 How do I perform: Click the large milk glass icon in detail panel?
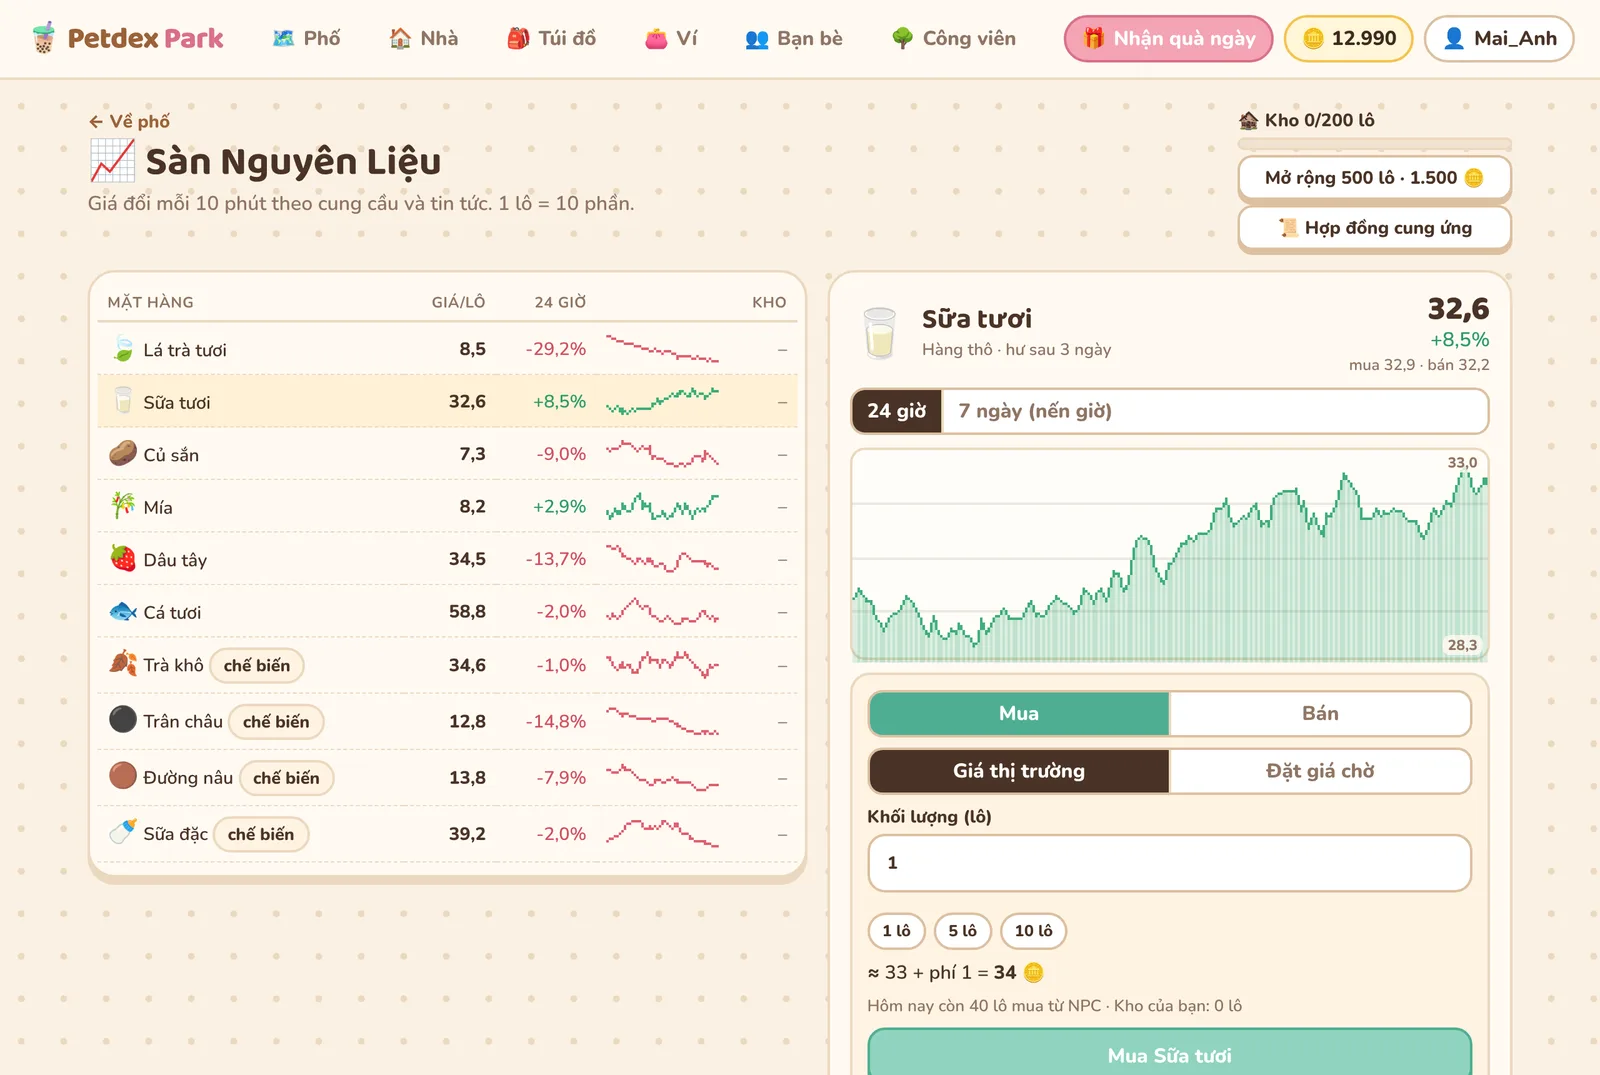(x=880, y=333)
